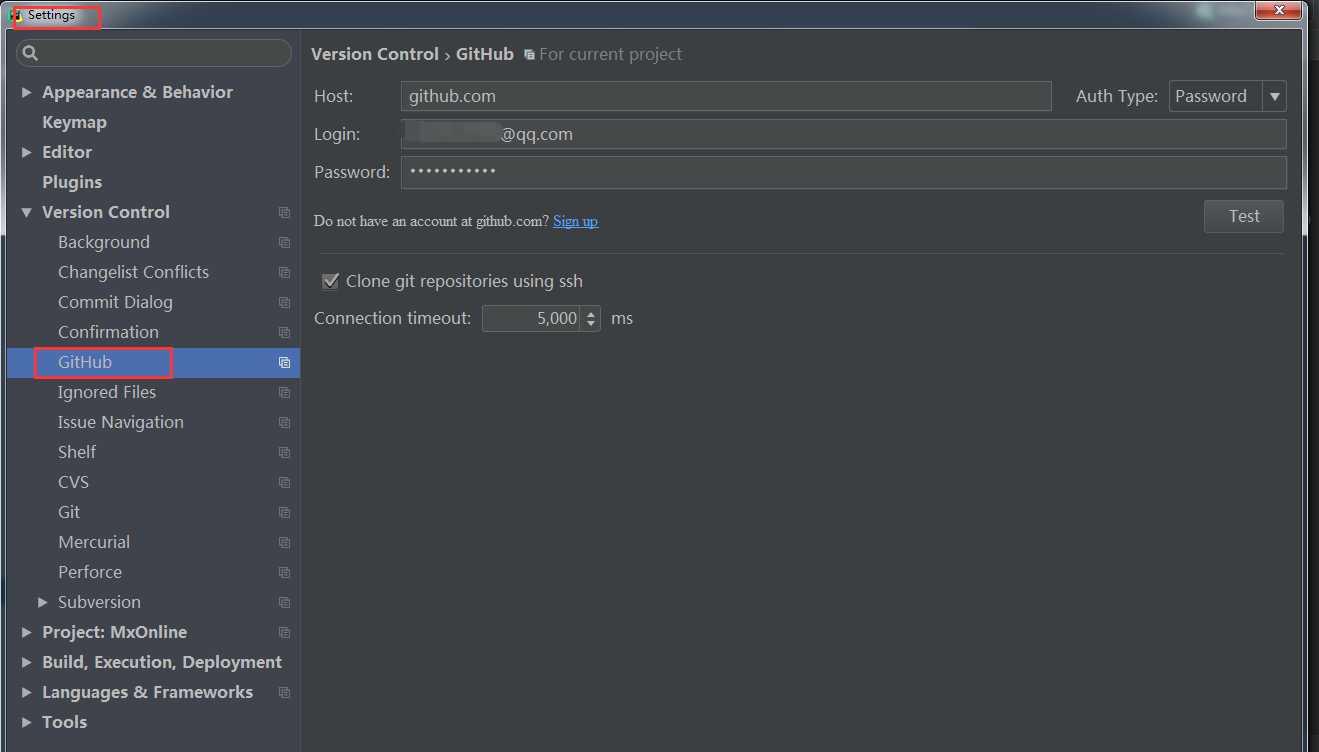Select Shelf item
The width and height of the screenshot is (1319, 752).
pos(77,452)
